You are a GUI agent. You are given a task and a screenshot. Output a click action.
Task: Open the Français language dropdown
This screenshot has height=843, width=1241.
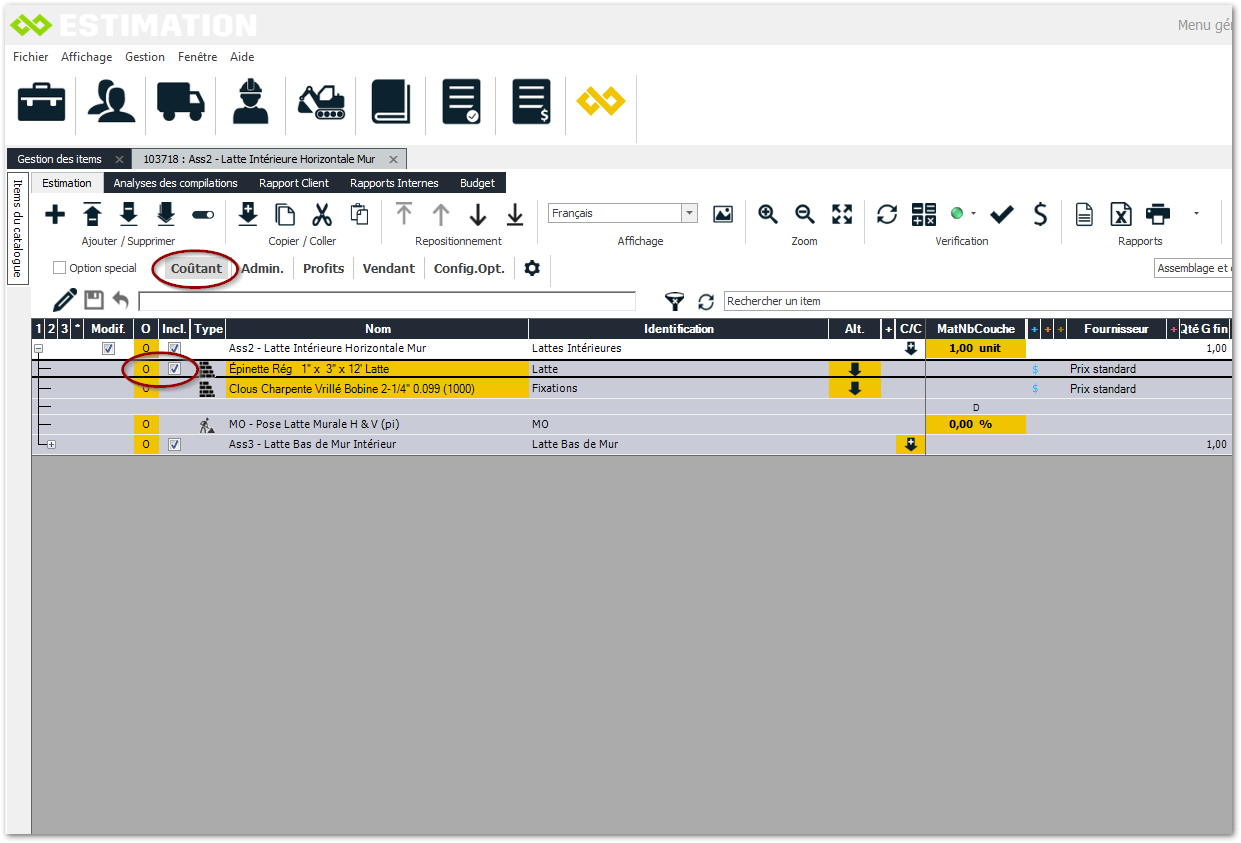click(x=689, y=213)
